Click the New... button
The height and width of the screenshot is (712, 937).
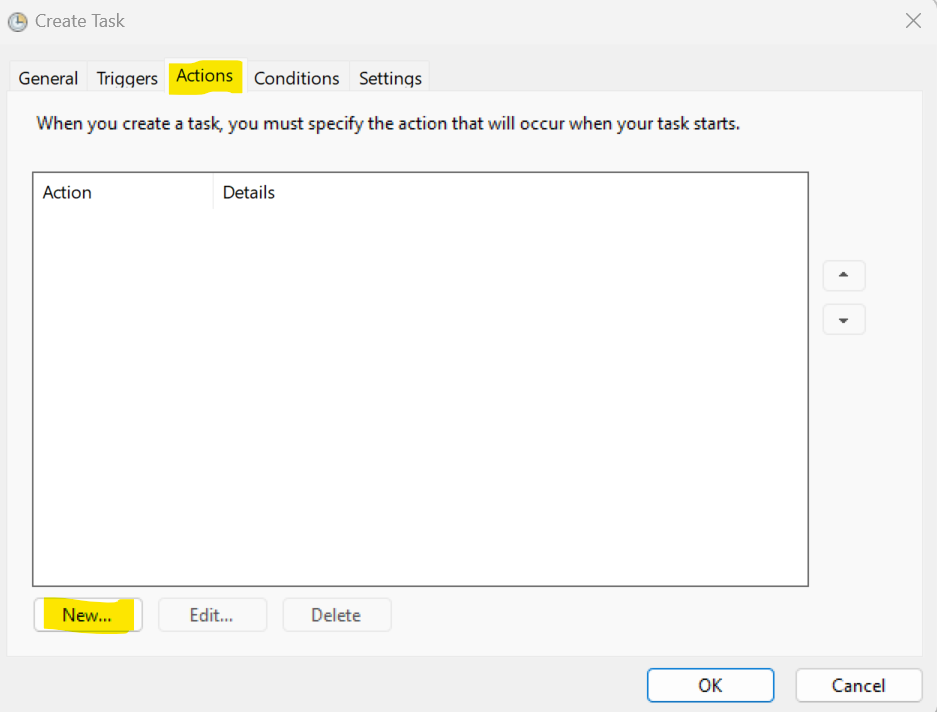[x=87, y=615]
